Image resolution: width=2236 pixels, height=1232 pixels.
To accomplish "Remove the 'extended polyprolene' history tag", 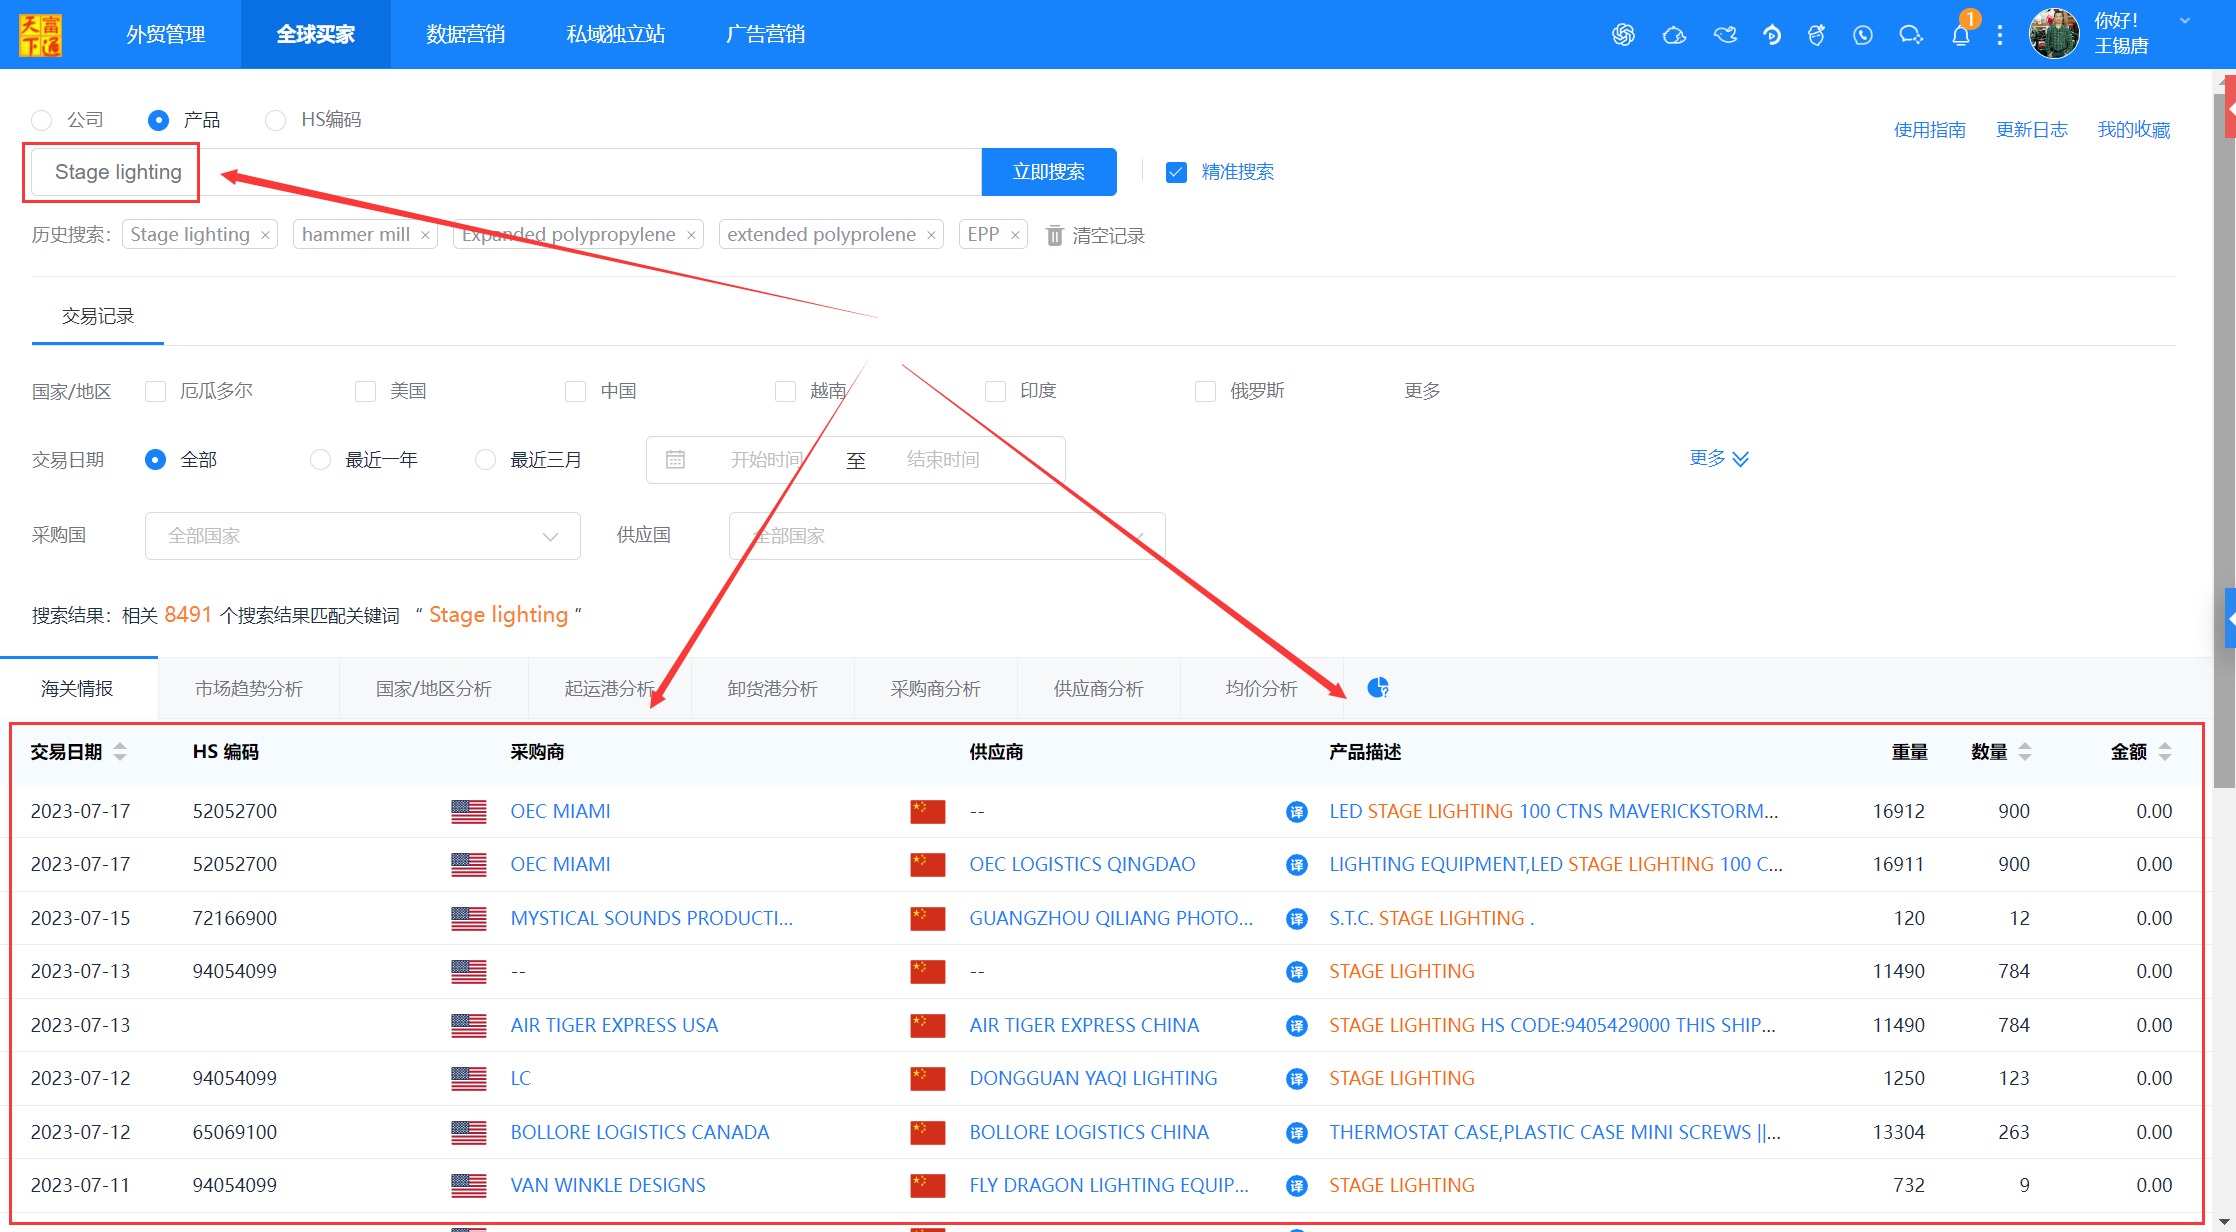I will 931,235.
